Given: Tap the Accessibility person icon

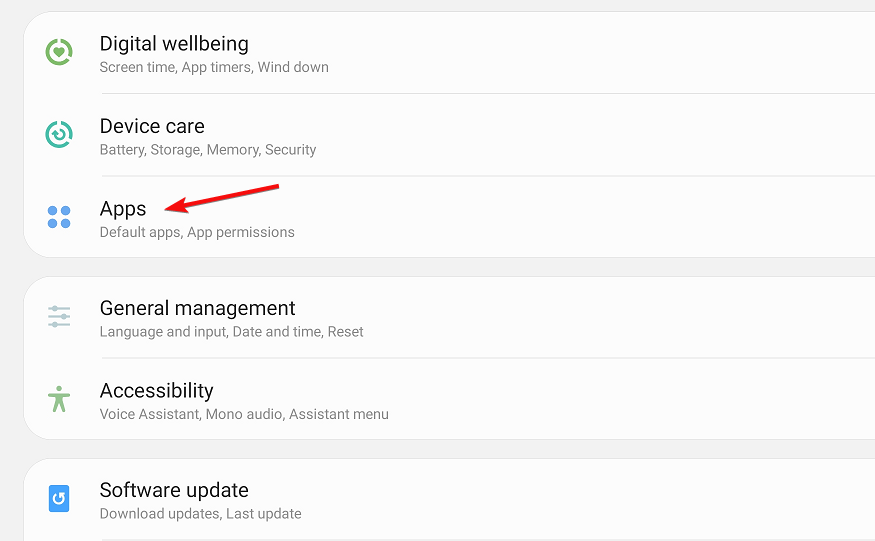Looking at the screenshot, I should click(59, 399).
